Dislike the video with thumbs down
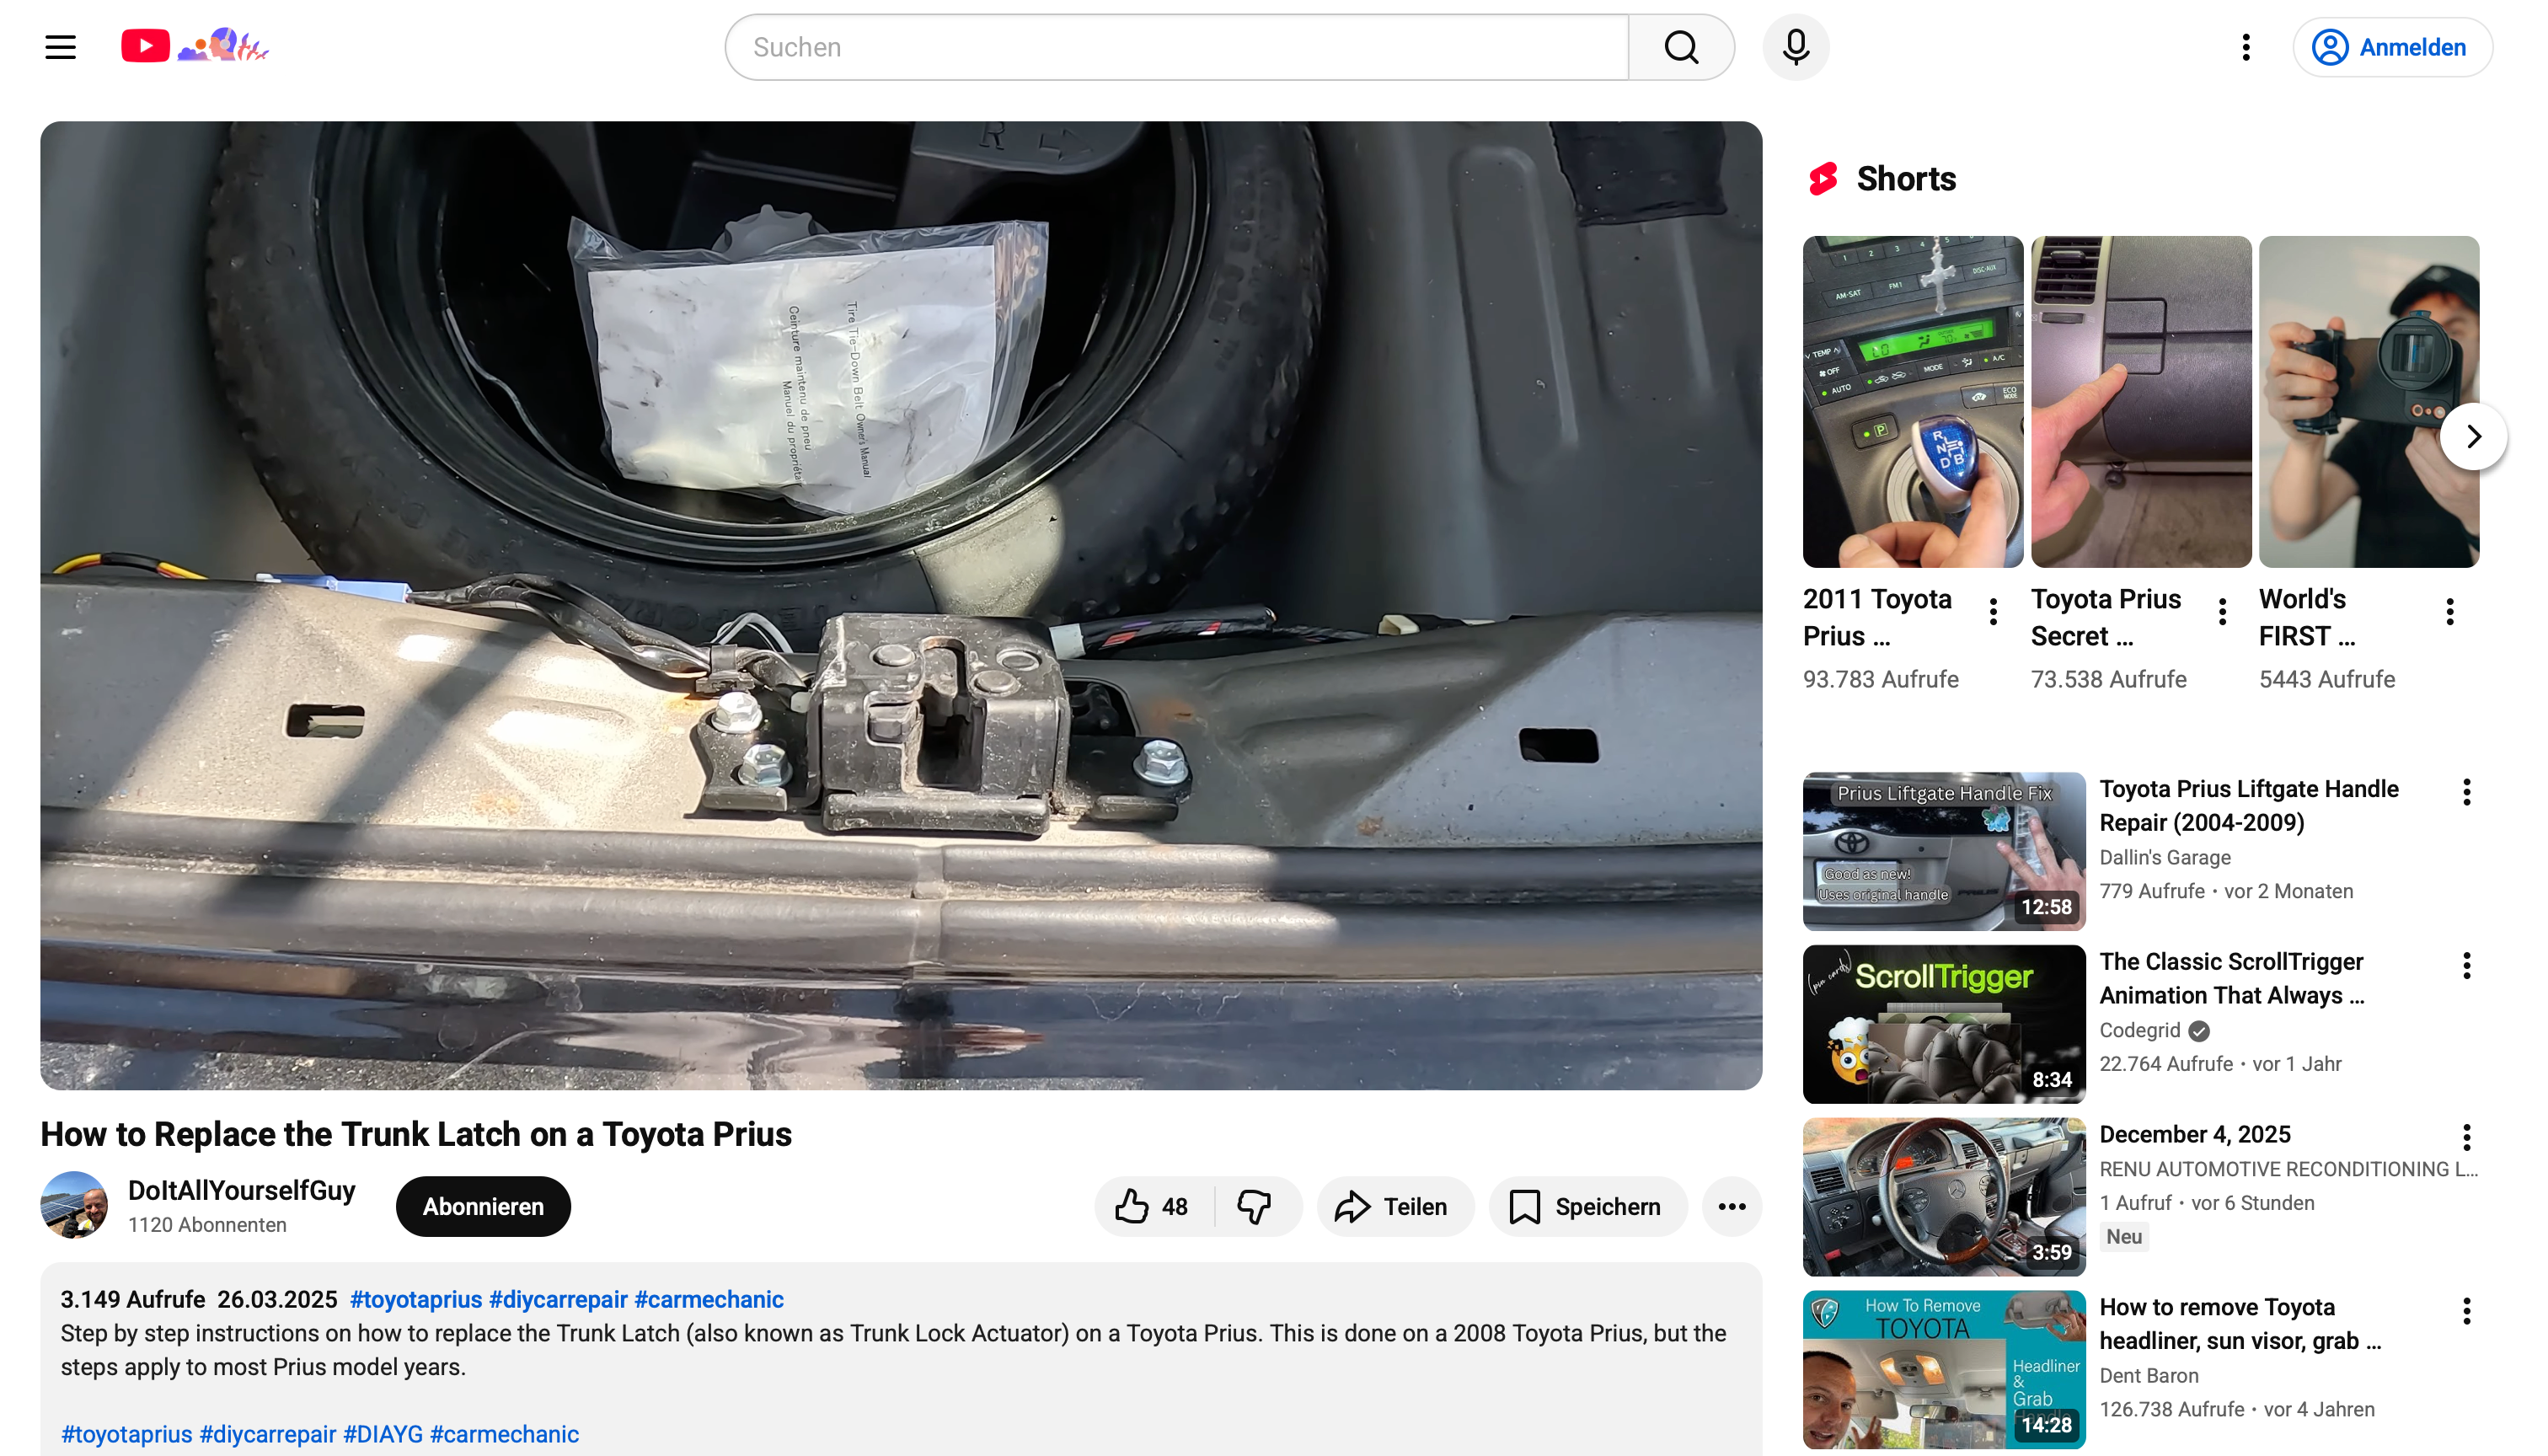 (1254, 1207)
